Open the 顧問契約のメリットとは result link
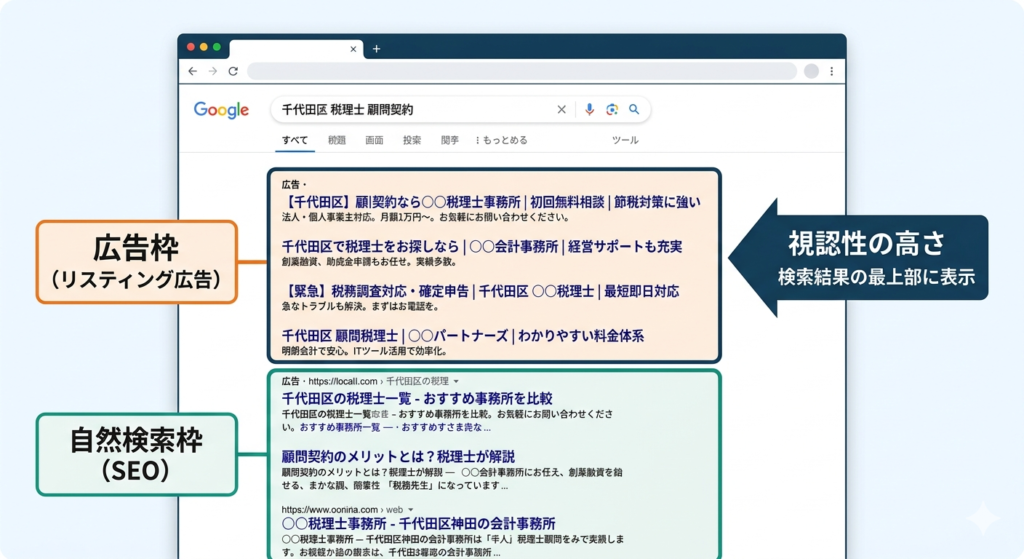 tap(398, 456)
